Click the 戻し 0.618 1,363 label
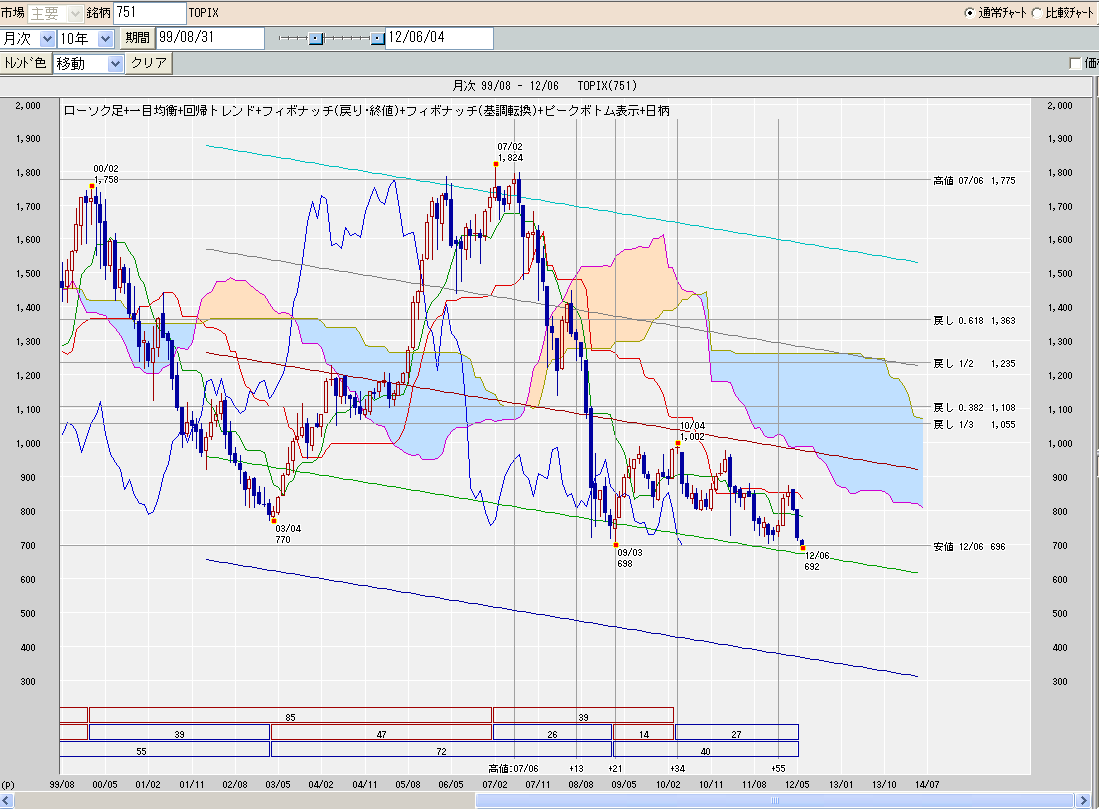This screenshot has width=1099, height=809. tap(974, 320)
